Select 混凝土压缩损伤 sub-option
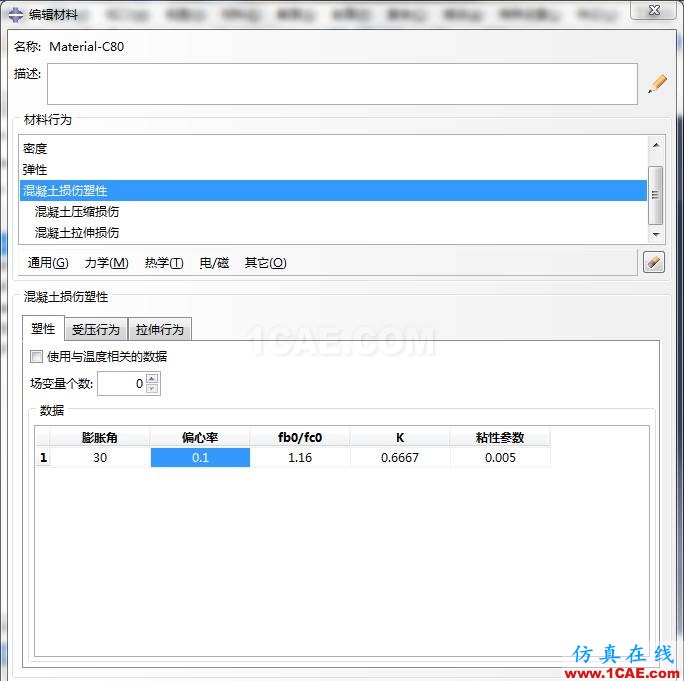Screen dimensions: 684x681 (333, 212)
